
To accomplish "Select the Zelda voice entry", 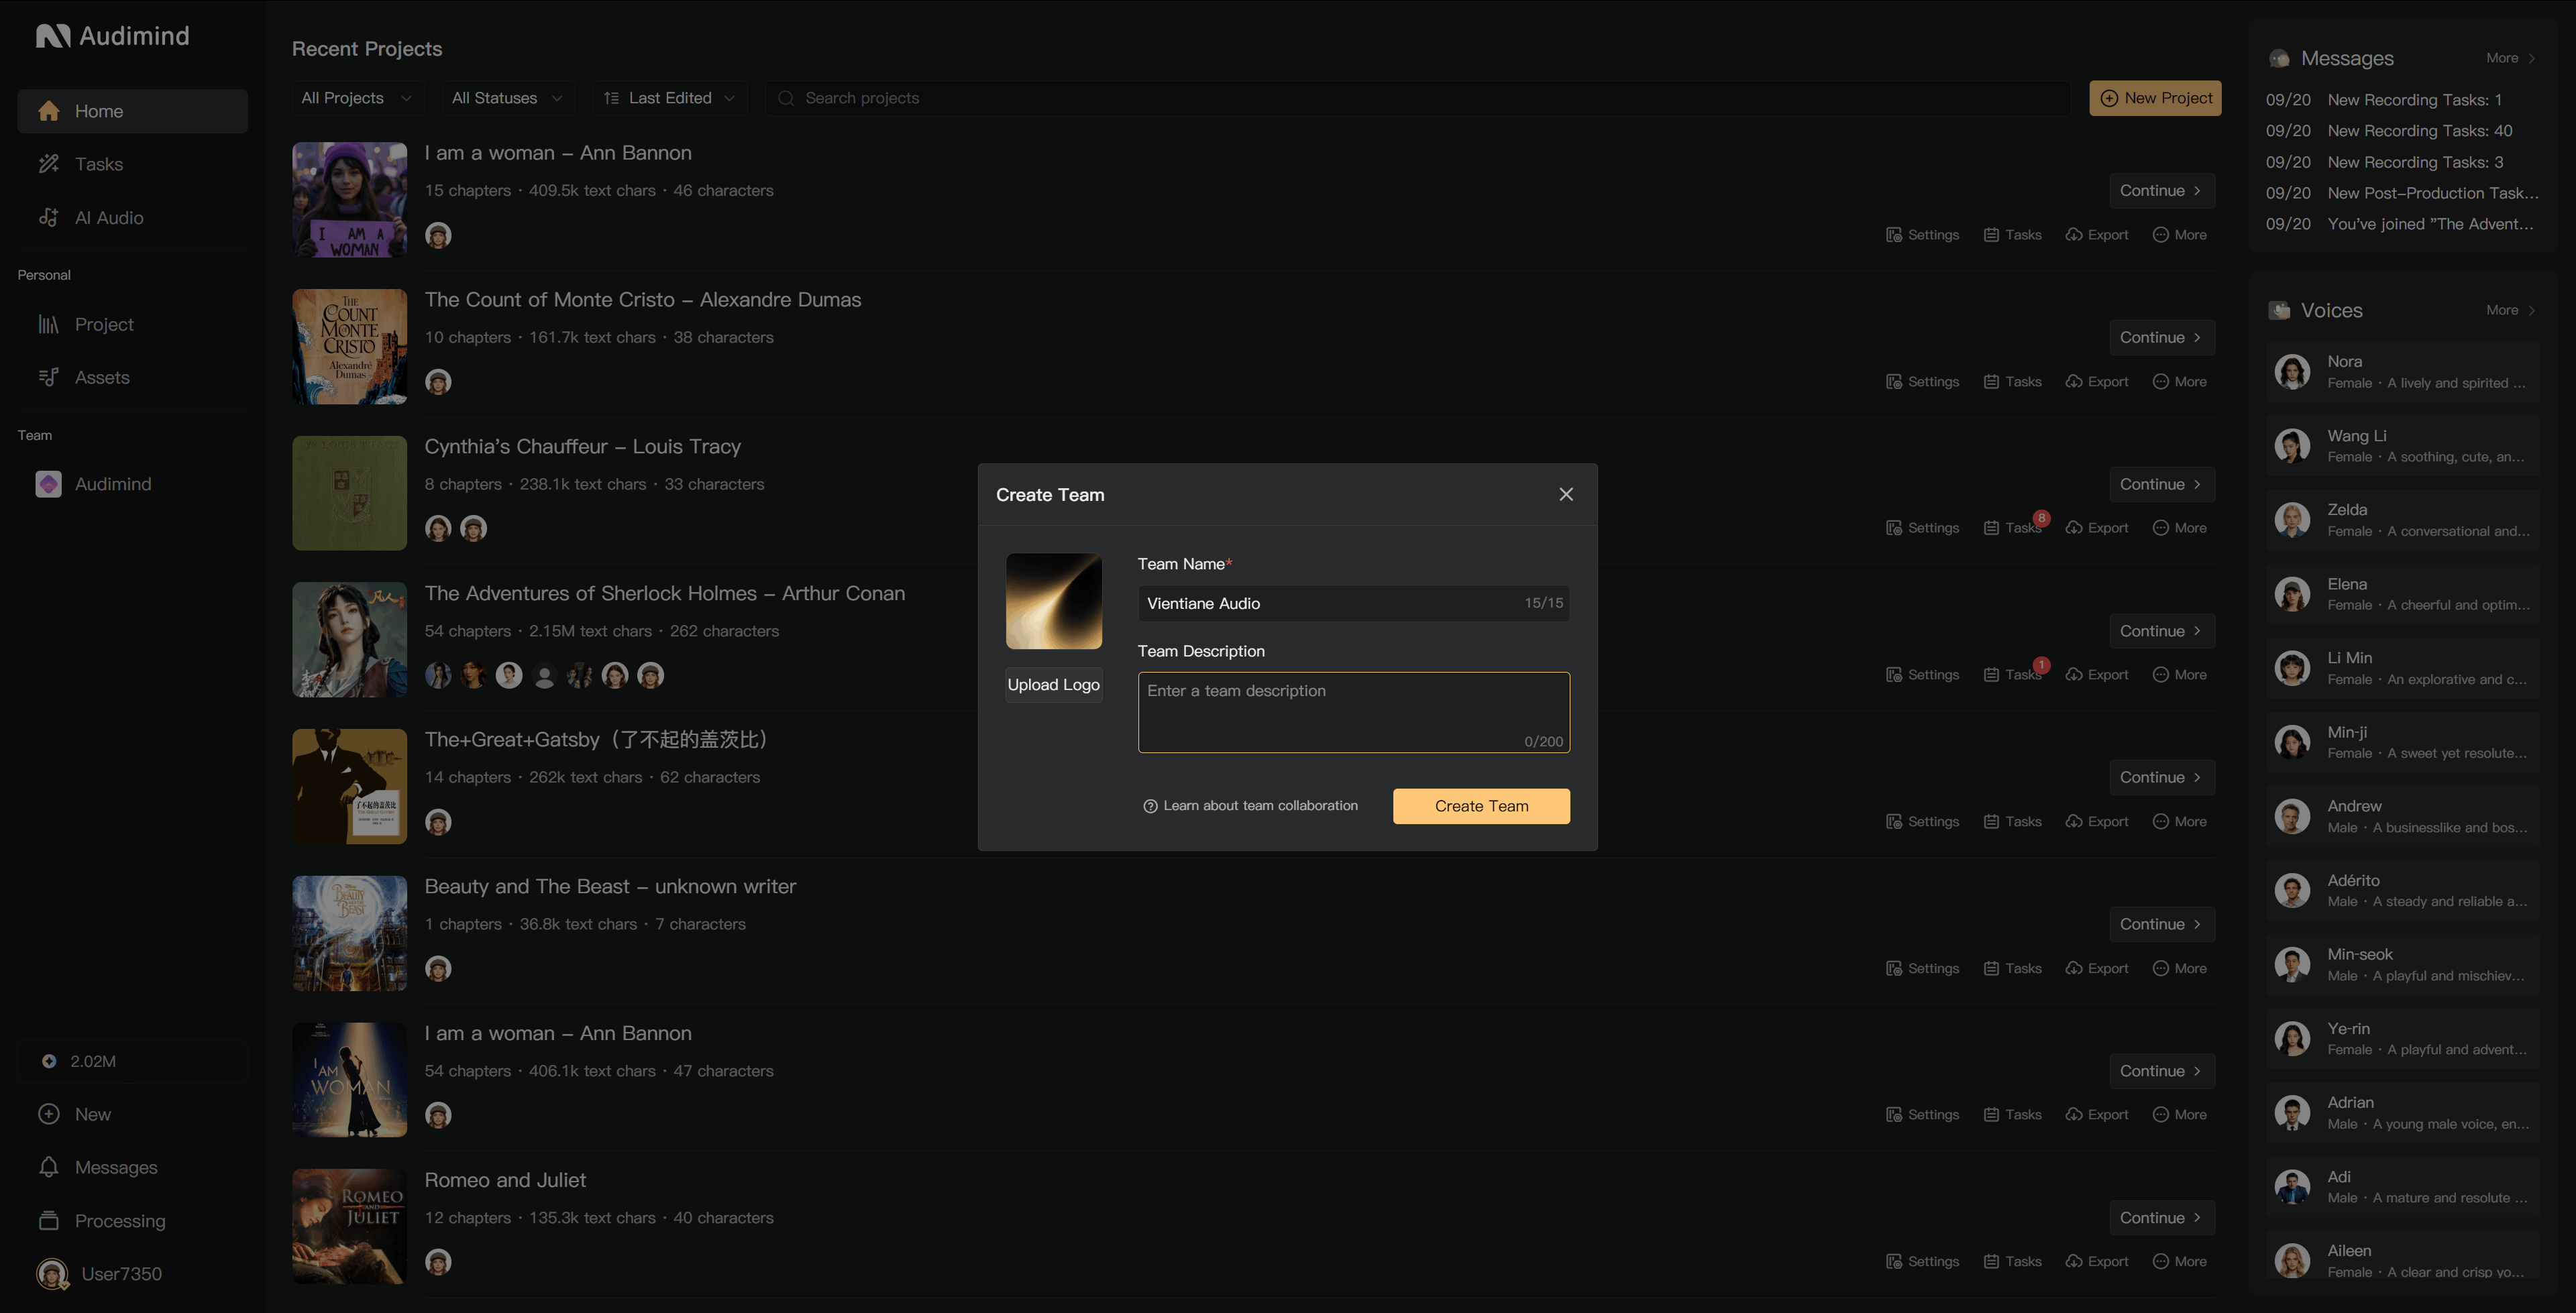I will (2402, 520).
